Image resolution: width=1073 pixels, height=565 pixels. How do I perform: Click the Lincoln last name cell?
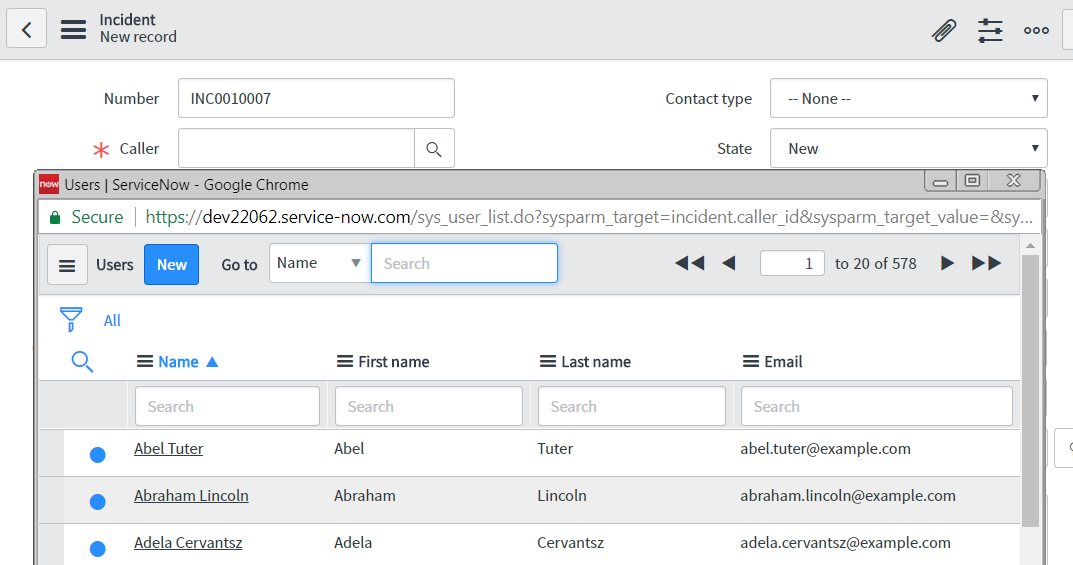click(562, 496)
